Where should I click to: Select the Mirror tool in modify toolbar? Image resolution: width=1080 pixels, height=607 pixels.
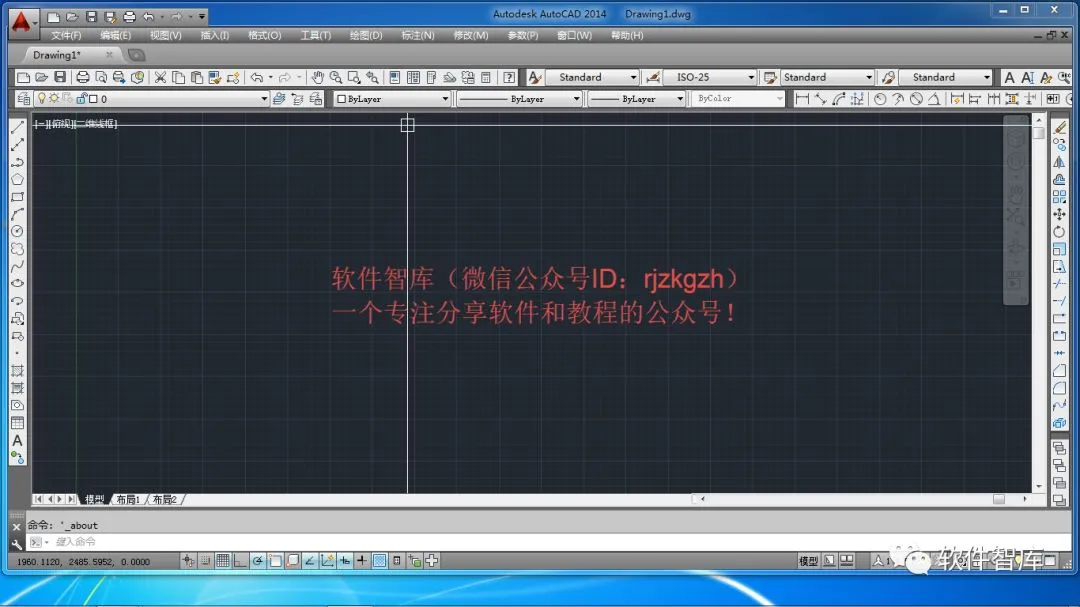[x=1059, y=162]
